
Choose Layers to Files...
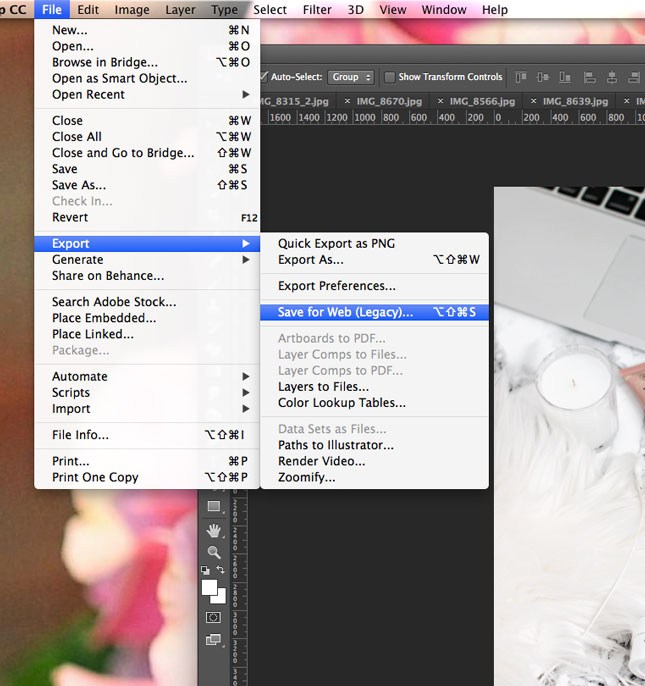pyautogui.click(x=375, y=387)
